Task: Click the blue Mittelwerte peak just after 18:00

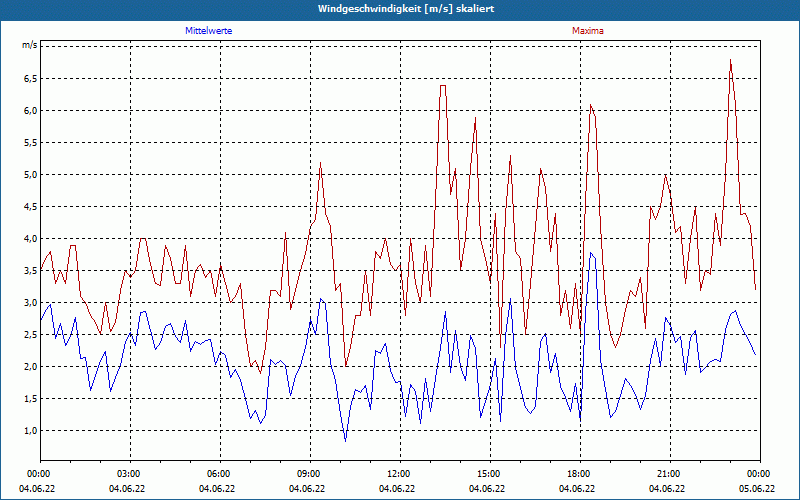Action: (591, 253)
